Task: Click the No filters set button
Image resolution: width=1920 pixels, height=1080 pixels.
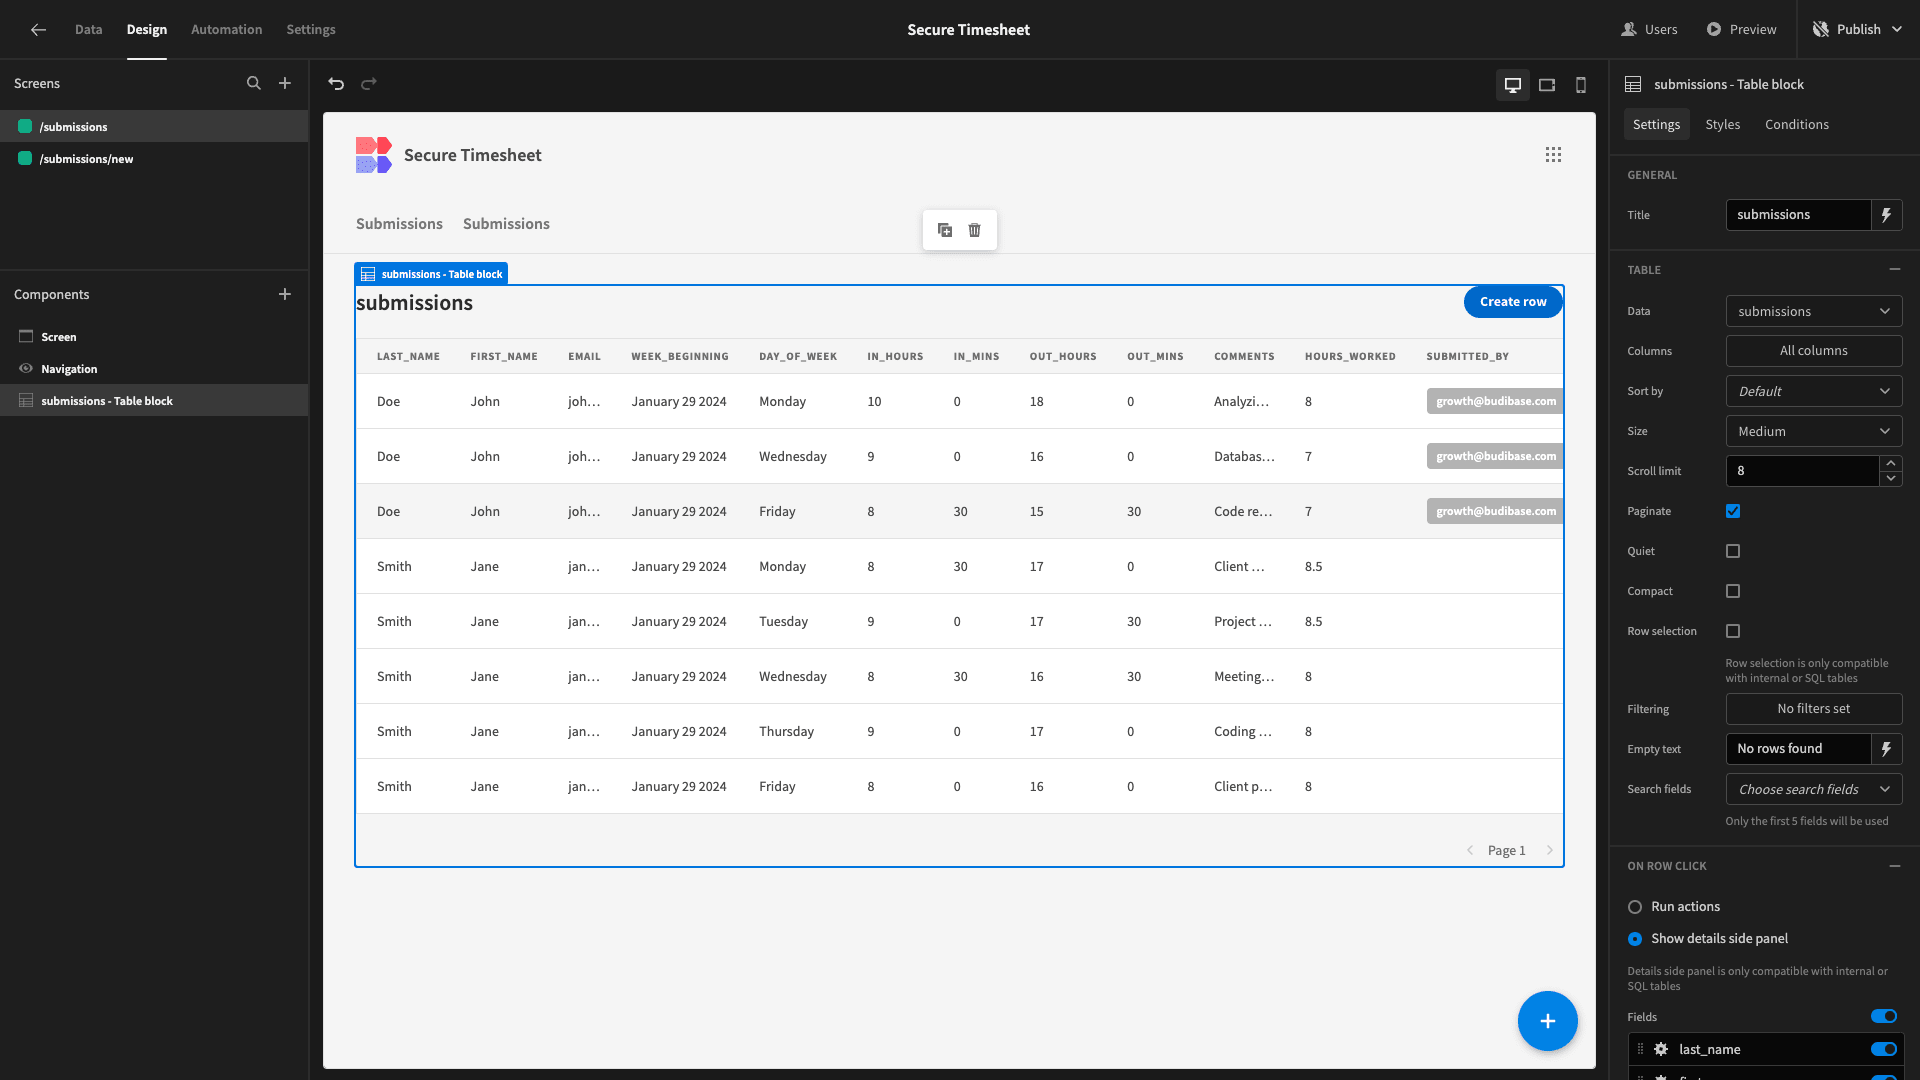Action: pos(1814,709)
